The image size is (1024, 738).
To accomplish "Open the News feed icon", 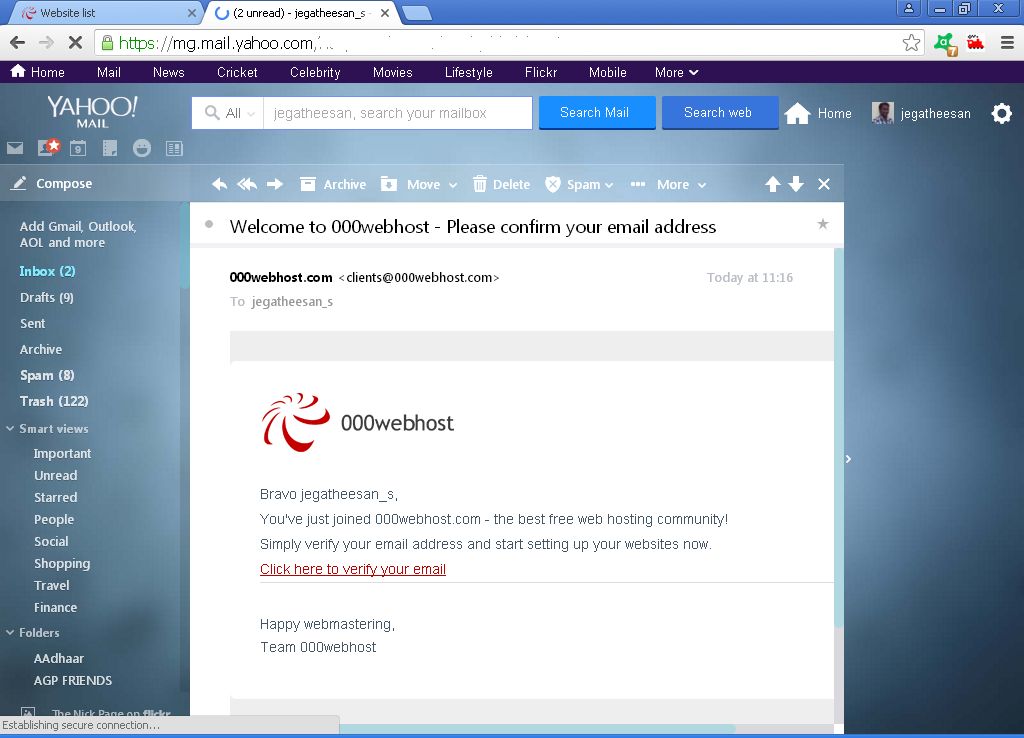I will pyautogui.click(x=174, y=148).
